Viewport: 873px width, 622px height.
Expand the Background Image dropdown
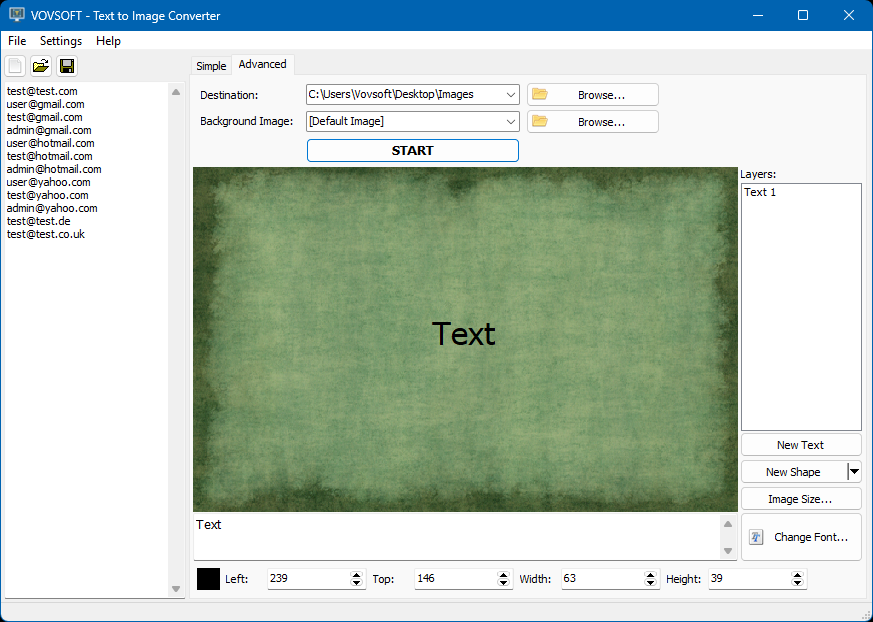pos(511,122)
